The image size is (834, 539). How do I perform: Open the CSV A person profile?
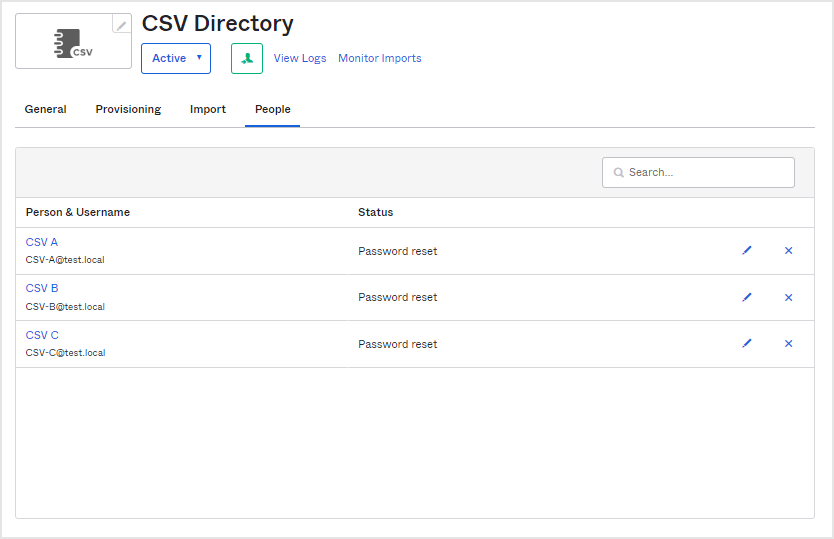42,242
